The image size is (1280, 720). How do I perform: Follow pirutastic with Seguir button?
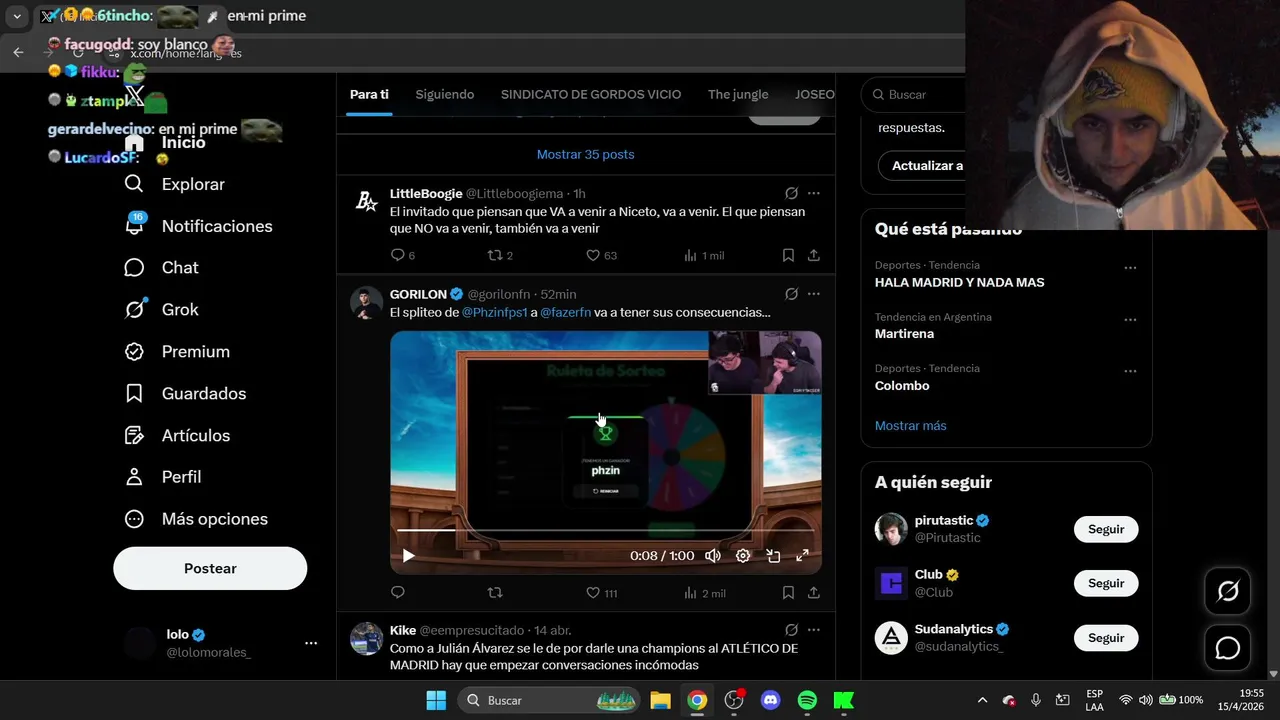point(1106,529)
